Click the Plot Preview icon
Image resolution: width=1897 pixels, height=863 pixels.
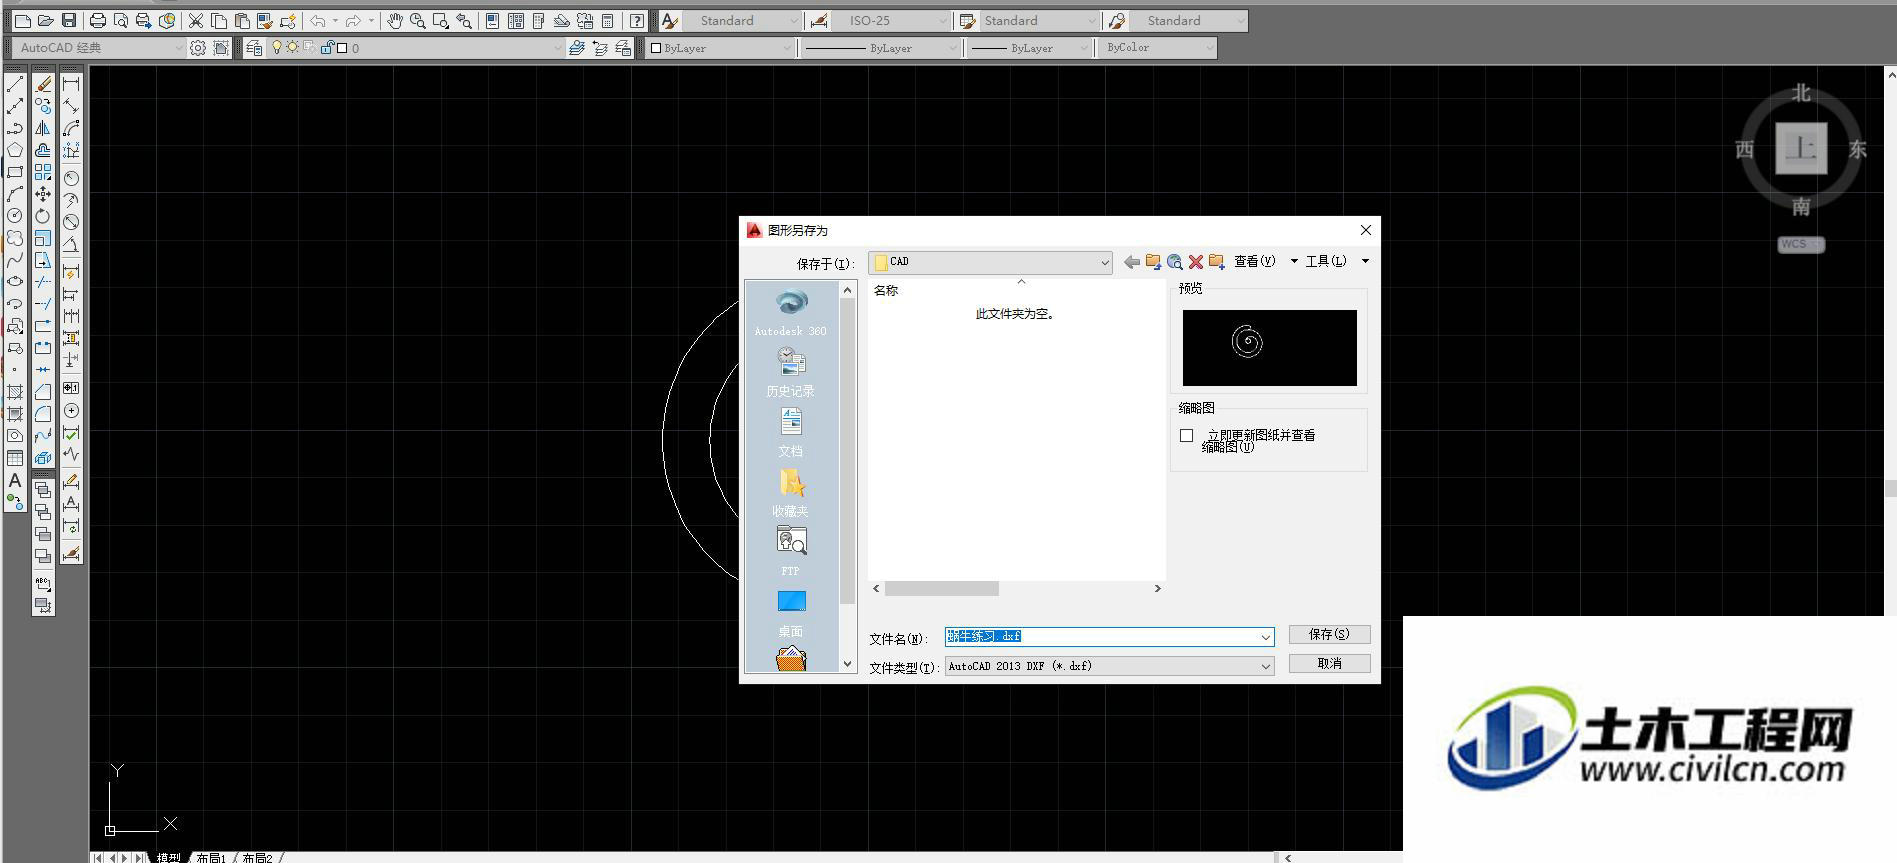point(121,20)
